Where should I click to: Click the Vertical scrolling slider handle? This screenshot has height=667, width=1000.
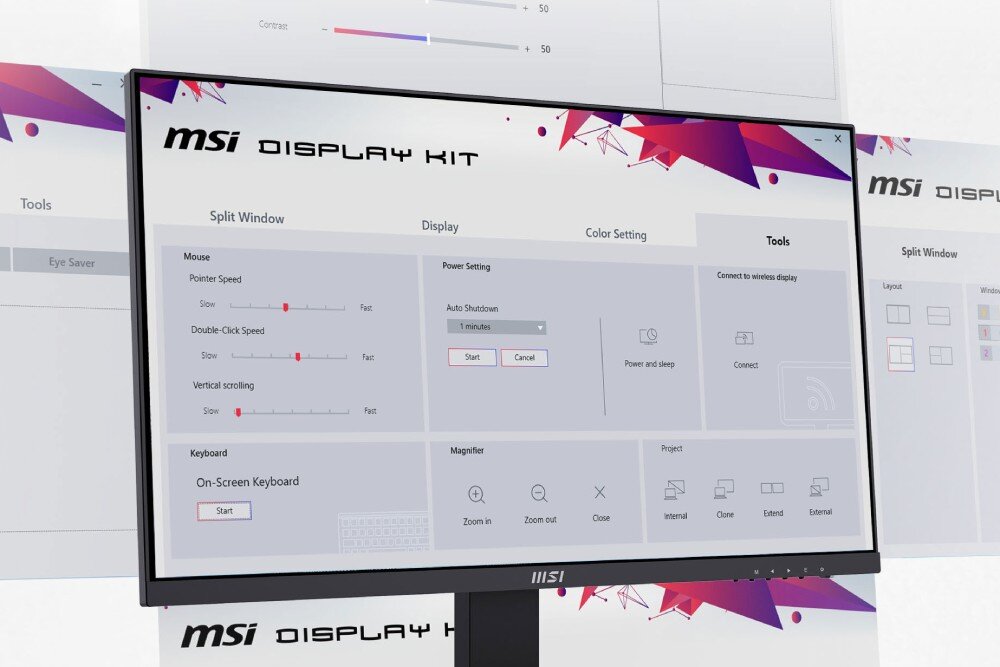(237, 409)
